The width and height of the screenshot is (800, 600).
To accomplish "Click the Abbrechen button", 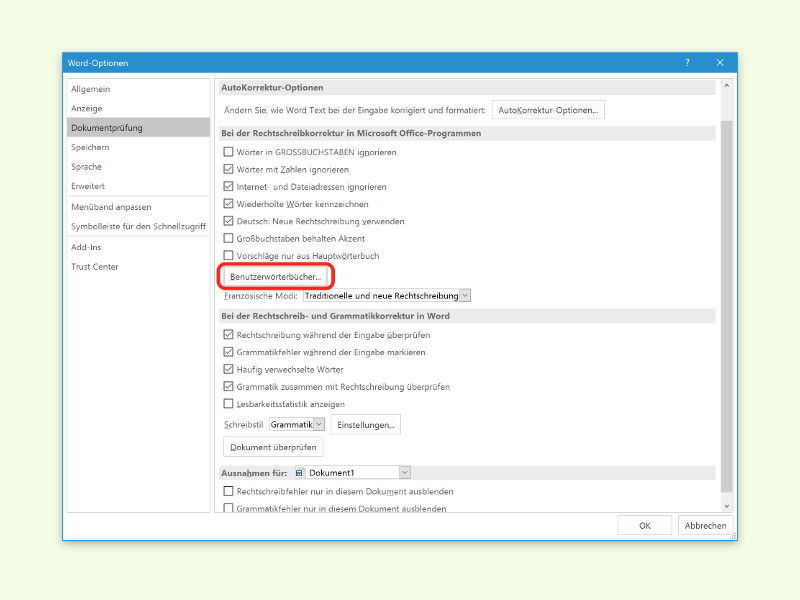I will coord(706,526).
